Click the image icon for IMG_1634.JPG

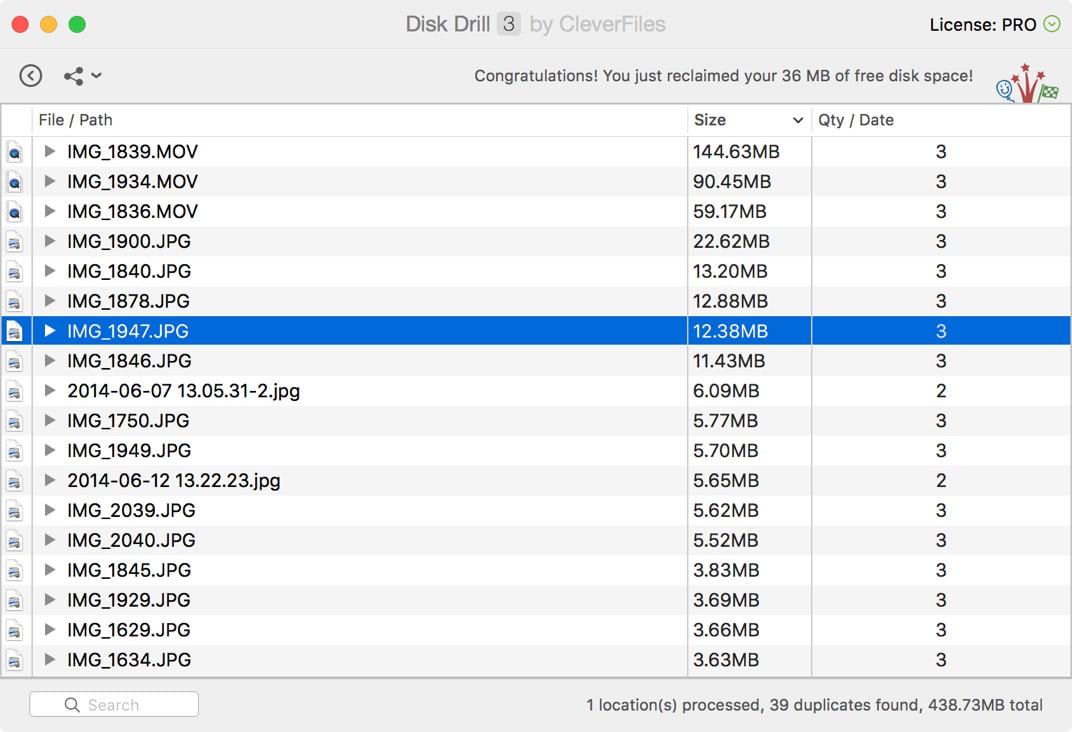point(14,660)
